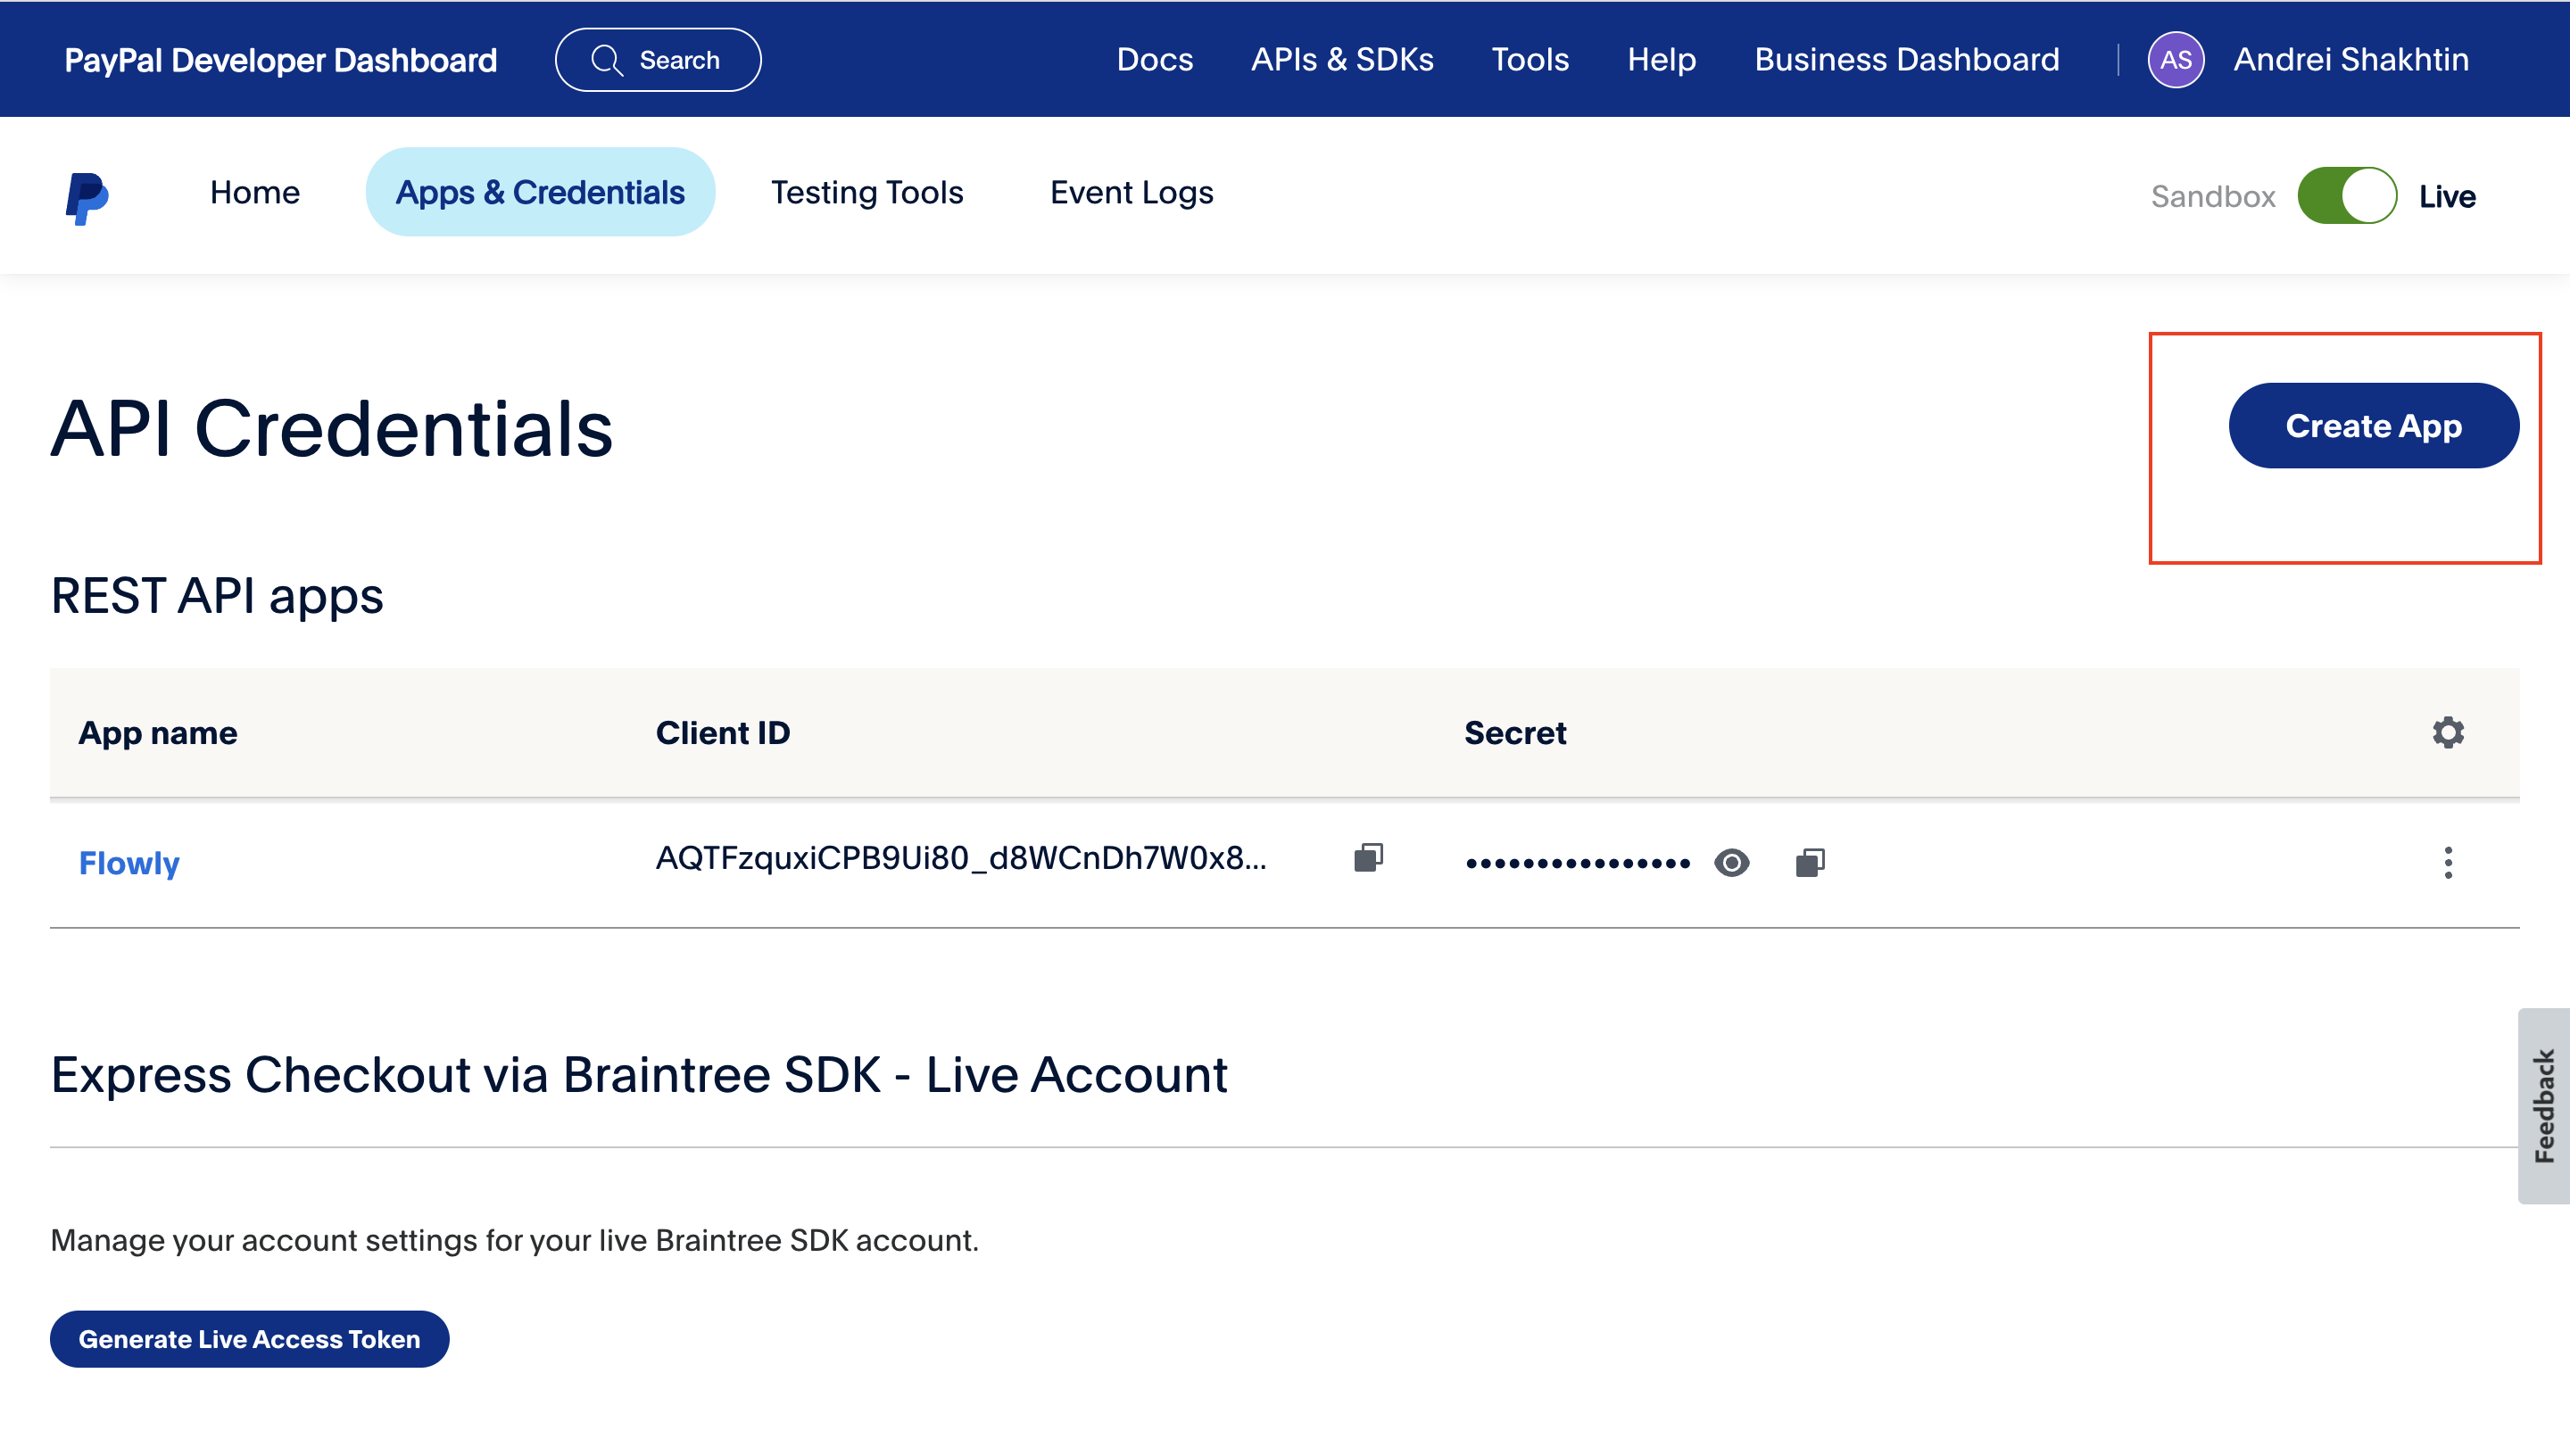Switch to the Testing Tools tab
The height and width of the screenshot is (1456, 2570).
pyautogui.click(x=866, y=192)
